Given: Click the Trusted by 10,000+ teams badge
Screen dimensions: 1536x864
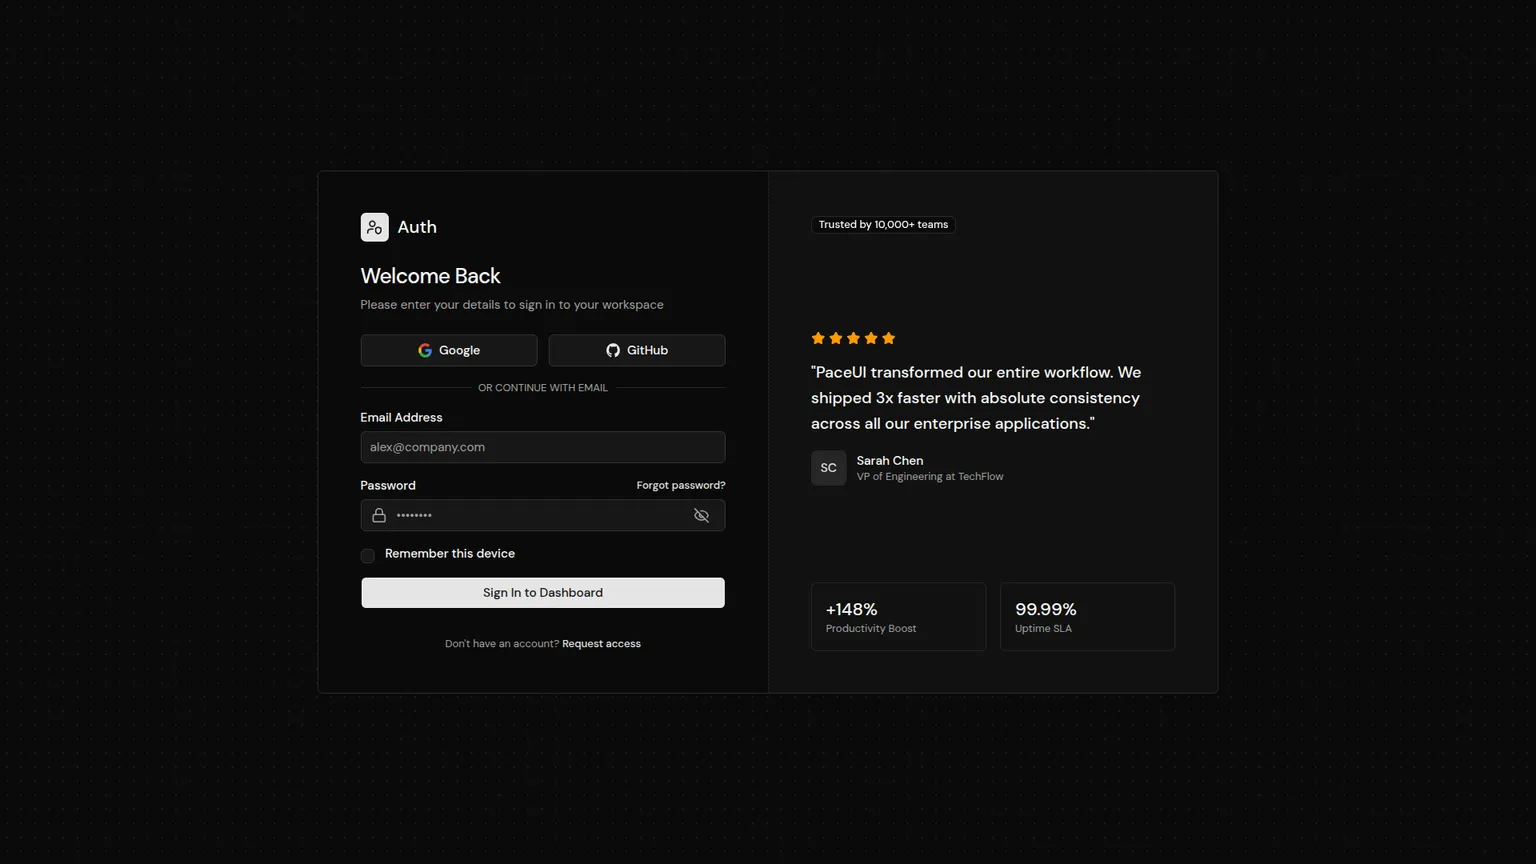Looking at the screenshot, I should [883, 224].
